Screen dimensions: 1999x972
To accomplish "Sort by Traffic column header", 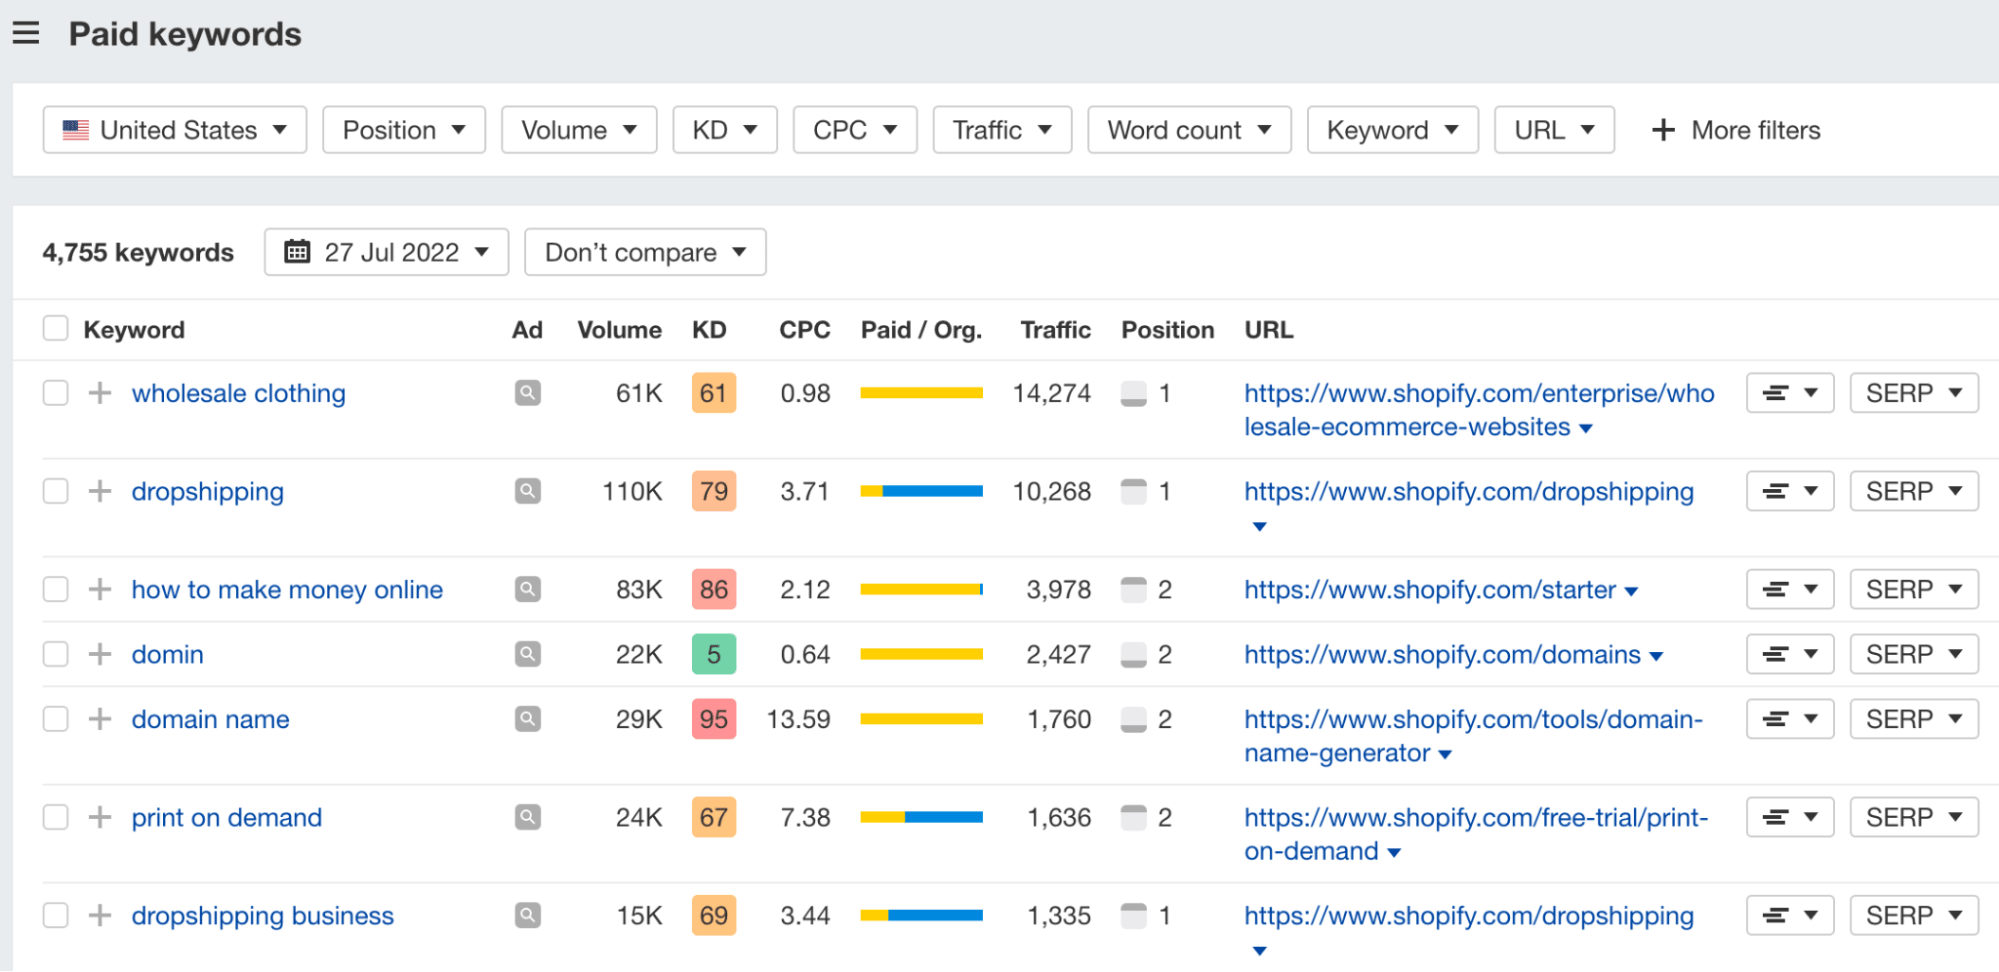I will 1055,330.
